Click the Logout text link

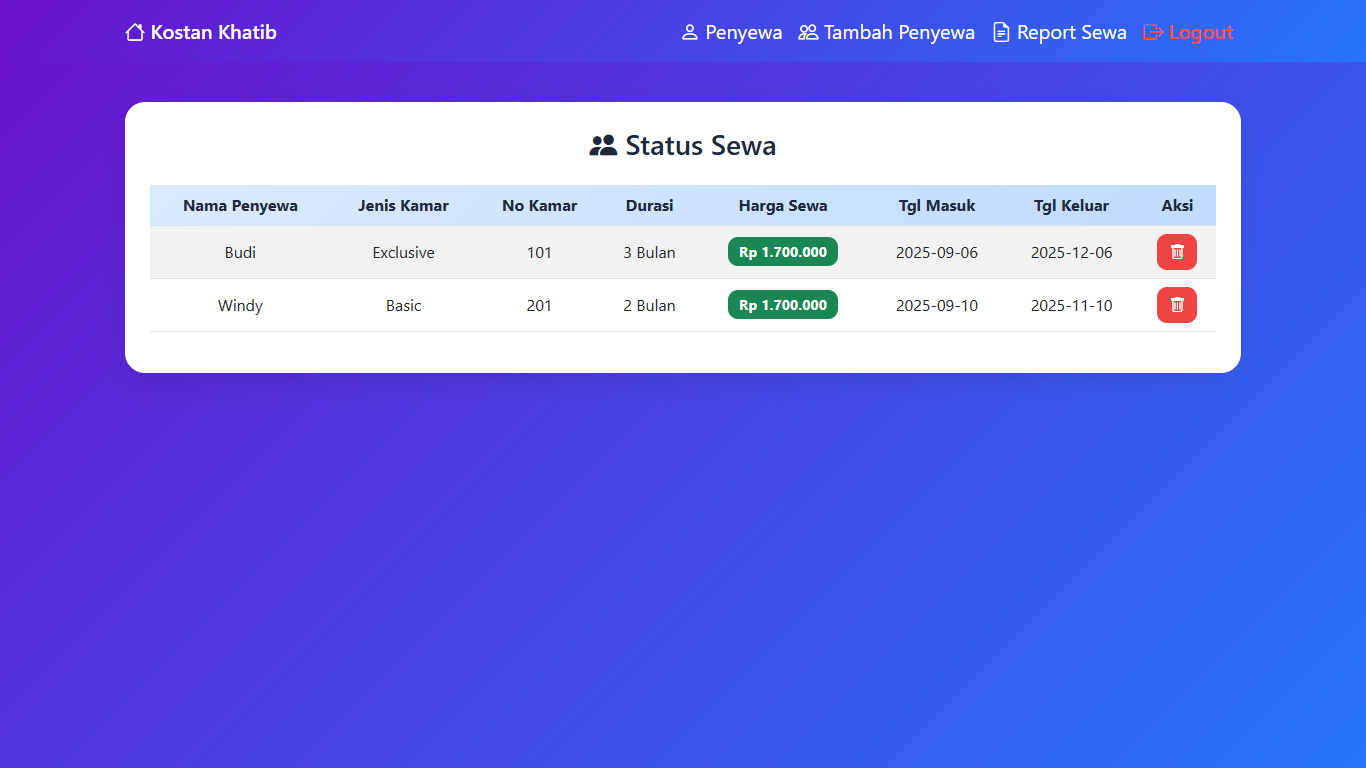click(1201, 33)
